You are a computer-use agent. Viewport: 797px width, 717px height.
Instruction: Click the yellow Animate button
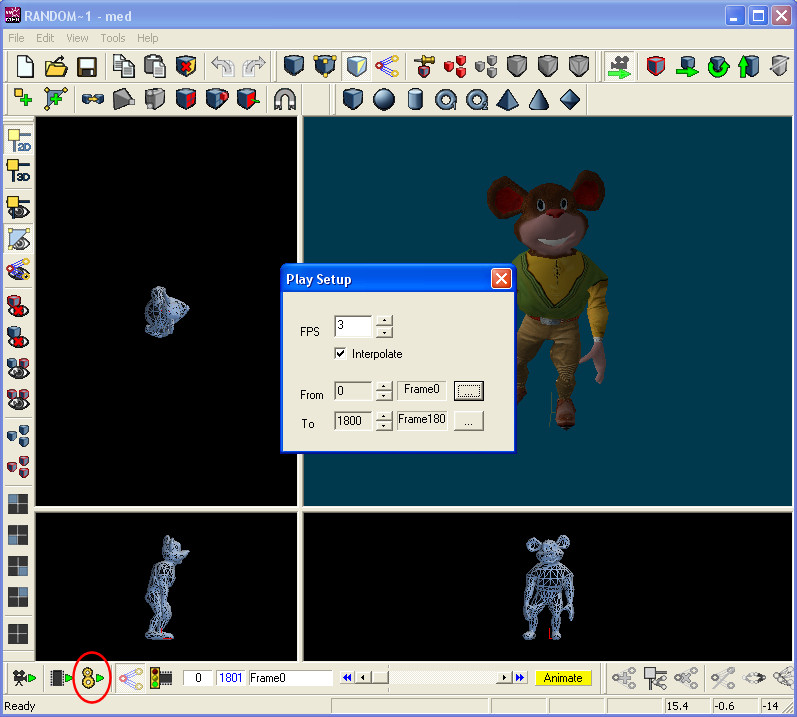(563, 678)
